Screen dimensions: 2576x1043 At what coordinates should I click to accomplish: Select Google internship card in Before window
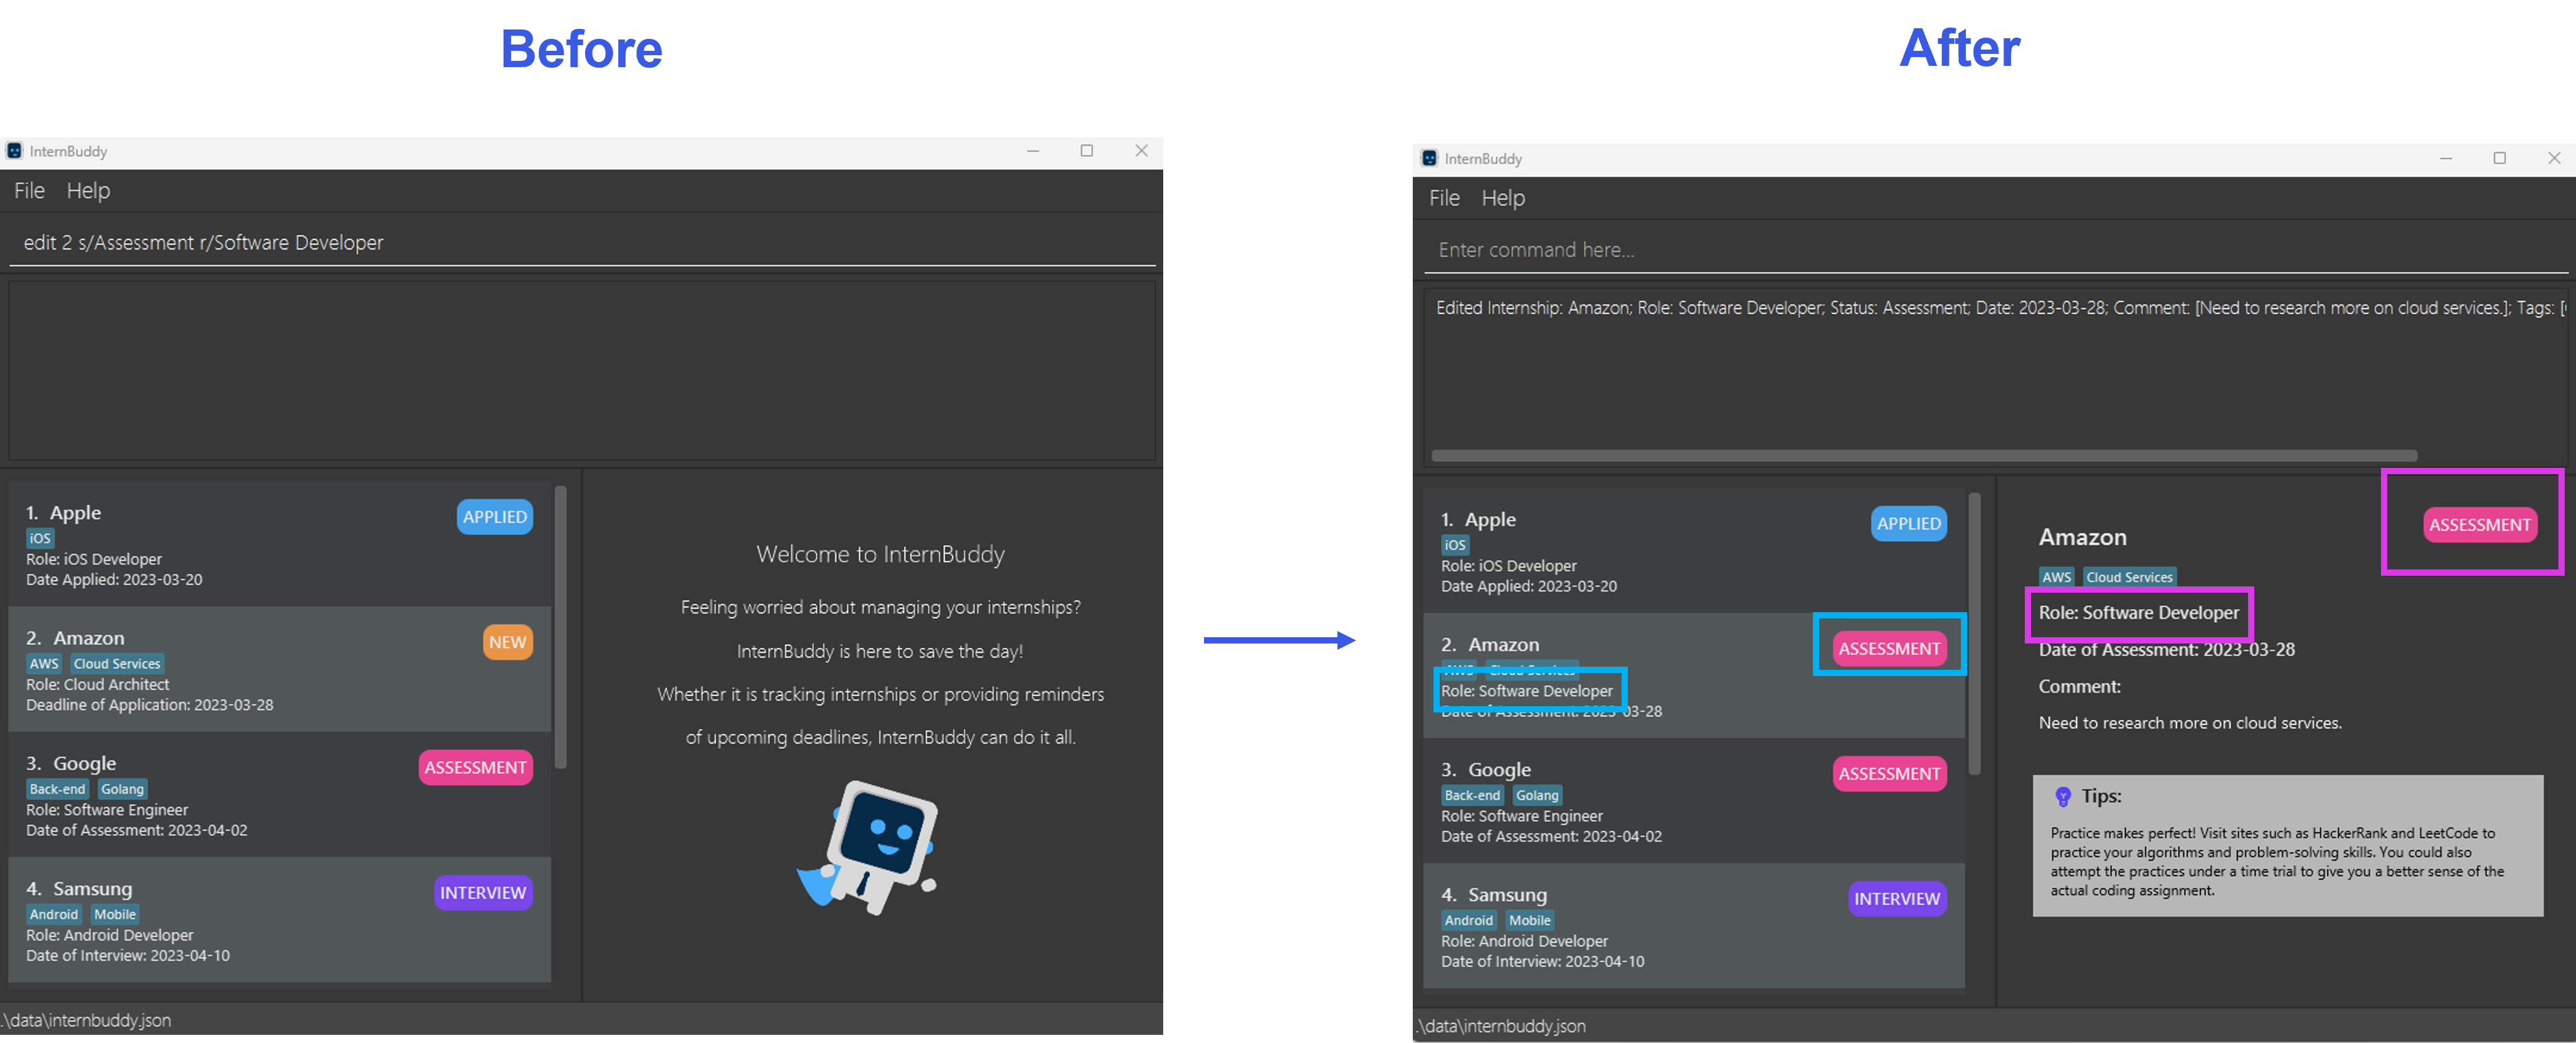279,794
